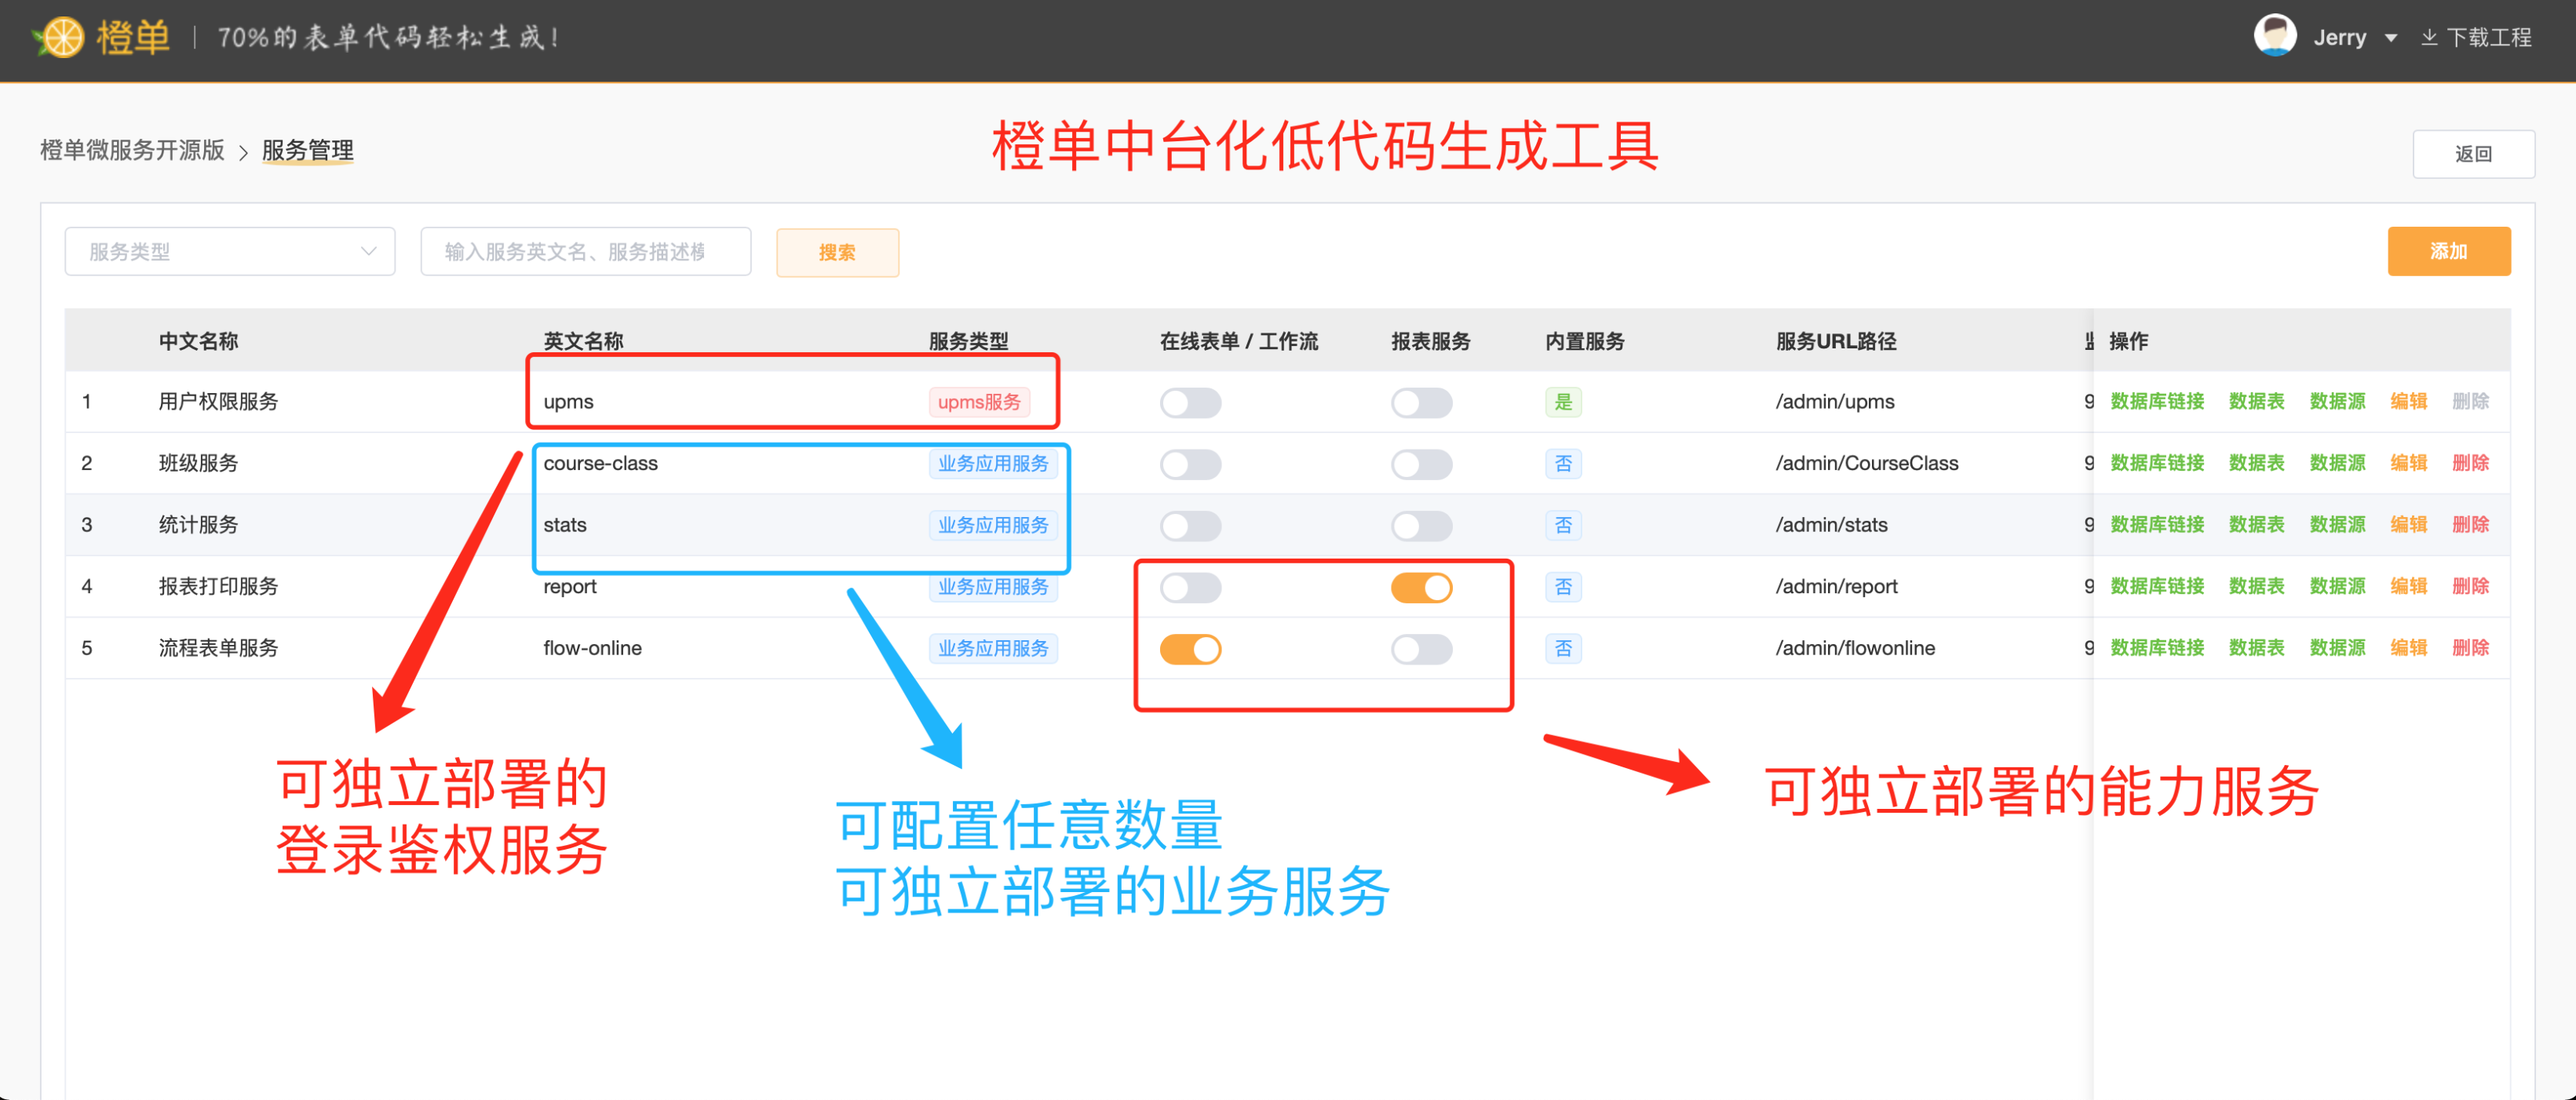Select 服务管理 breadcrumb item
2576x1100 pixels.
[307, 150]
